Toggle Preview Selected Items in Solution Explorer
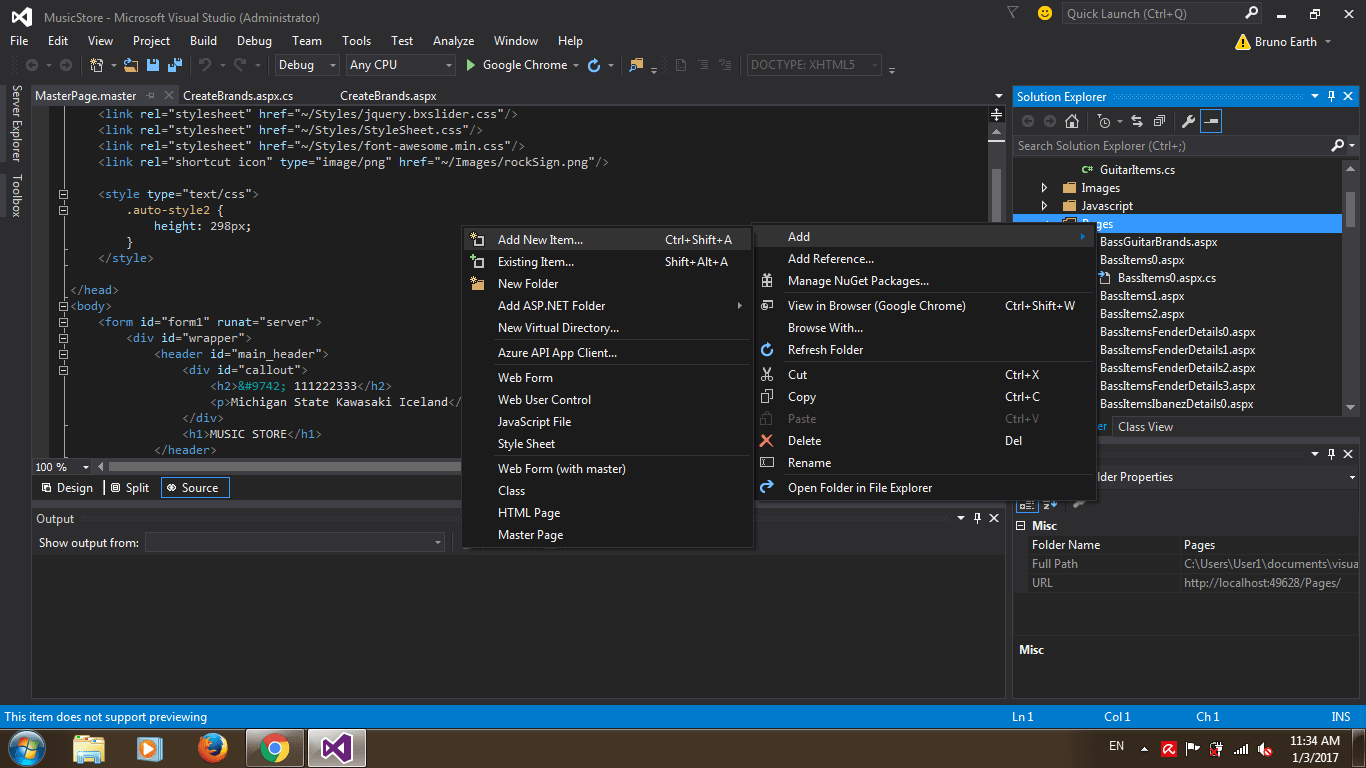 pyautogui.click(x=1211, y=120)
